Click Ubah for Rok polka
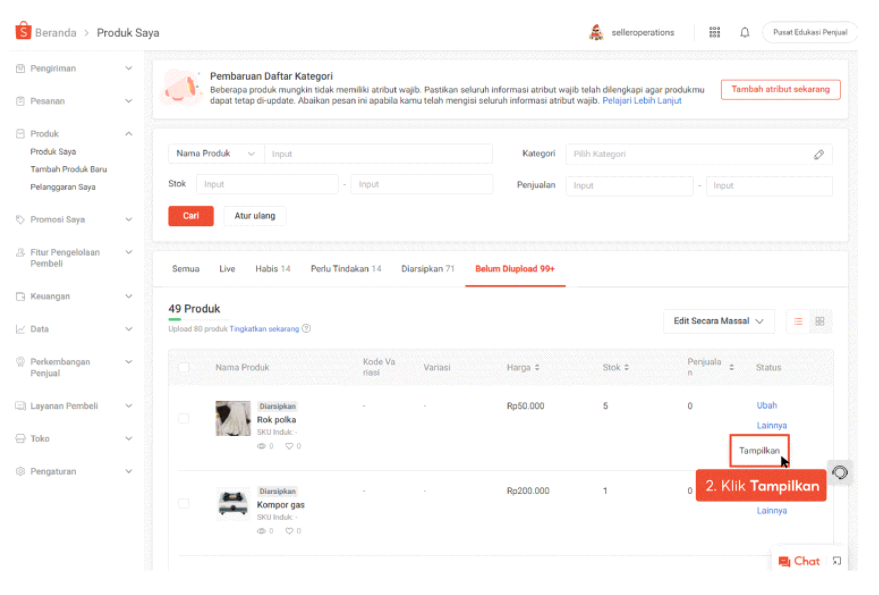This screenshot has height=595, width=879. pyautogui.click(x=766, y=405)
